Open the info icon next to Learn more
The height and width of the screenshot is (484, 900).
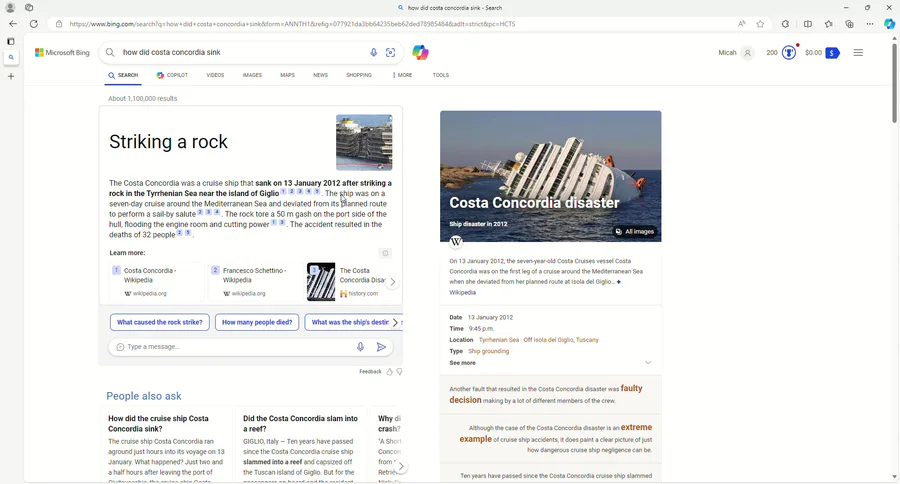point(385,253)
